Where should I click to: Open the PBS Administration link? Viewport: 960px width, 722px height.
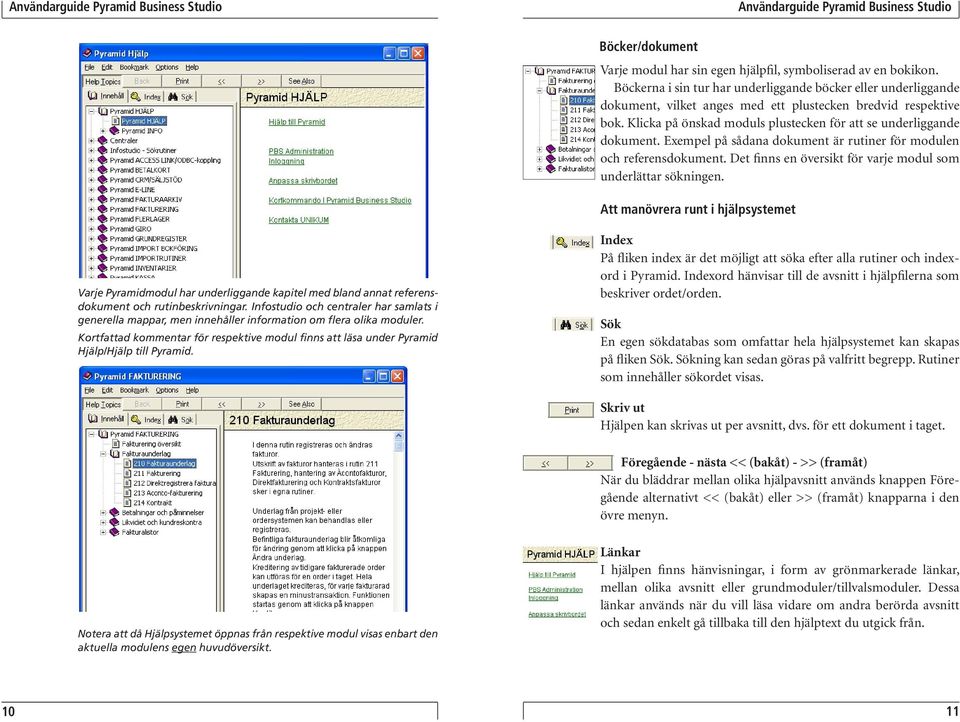[301, 151]
